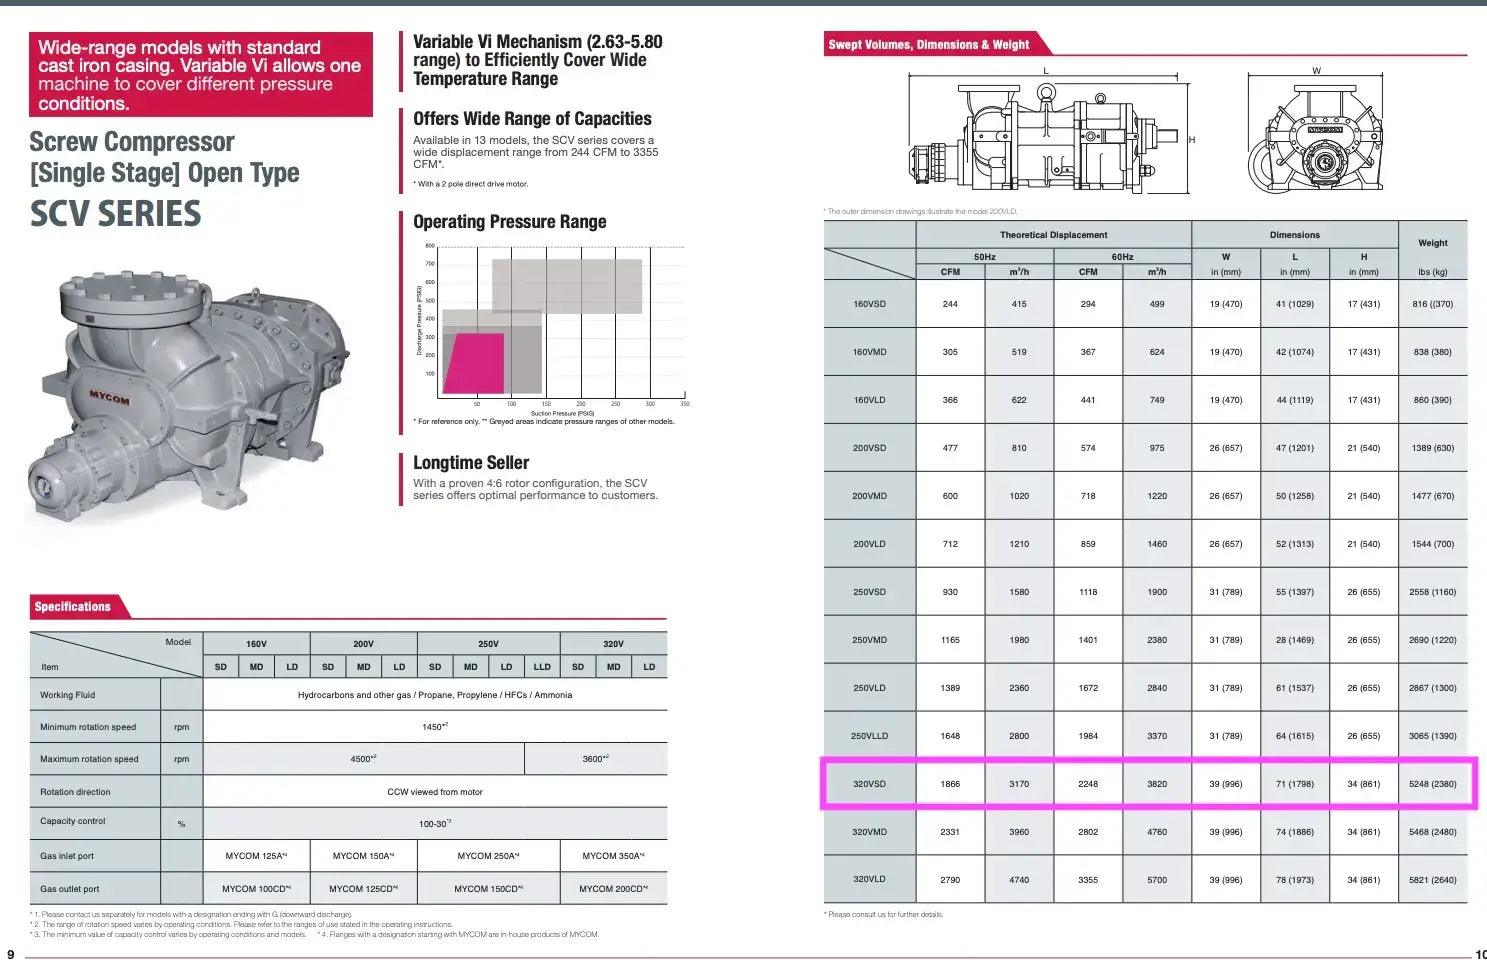
Task: Select the 160VSD model row label
Action: pyautogui.click(x=869, y=304)
